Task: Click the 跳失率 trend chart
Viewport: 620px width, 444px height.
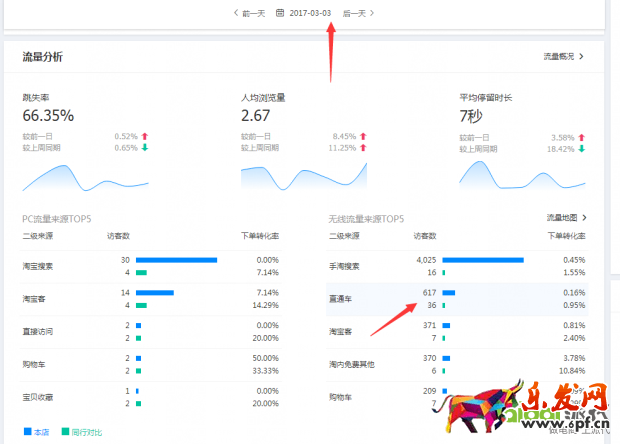Action: point(85,177)
